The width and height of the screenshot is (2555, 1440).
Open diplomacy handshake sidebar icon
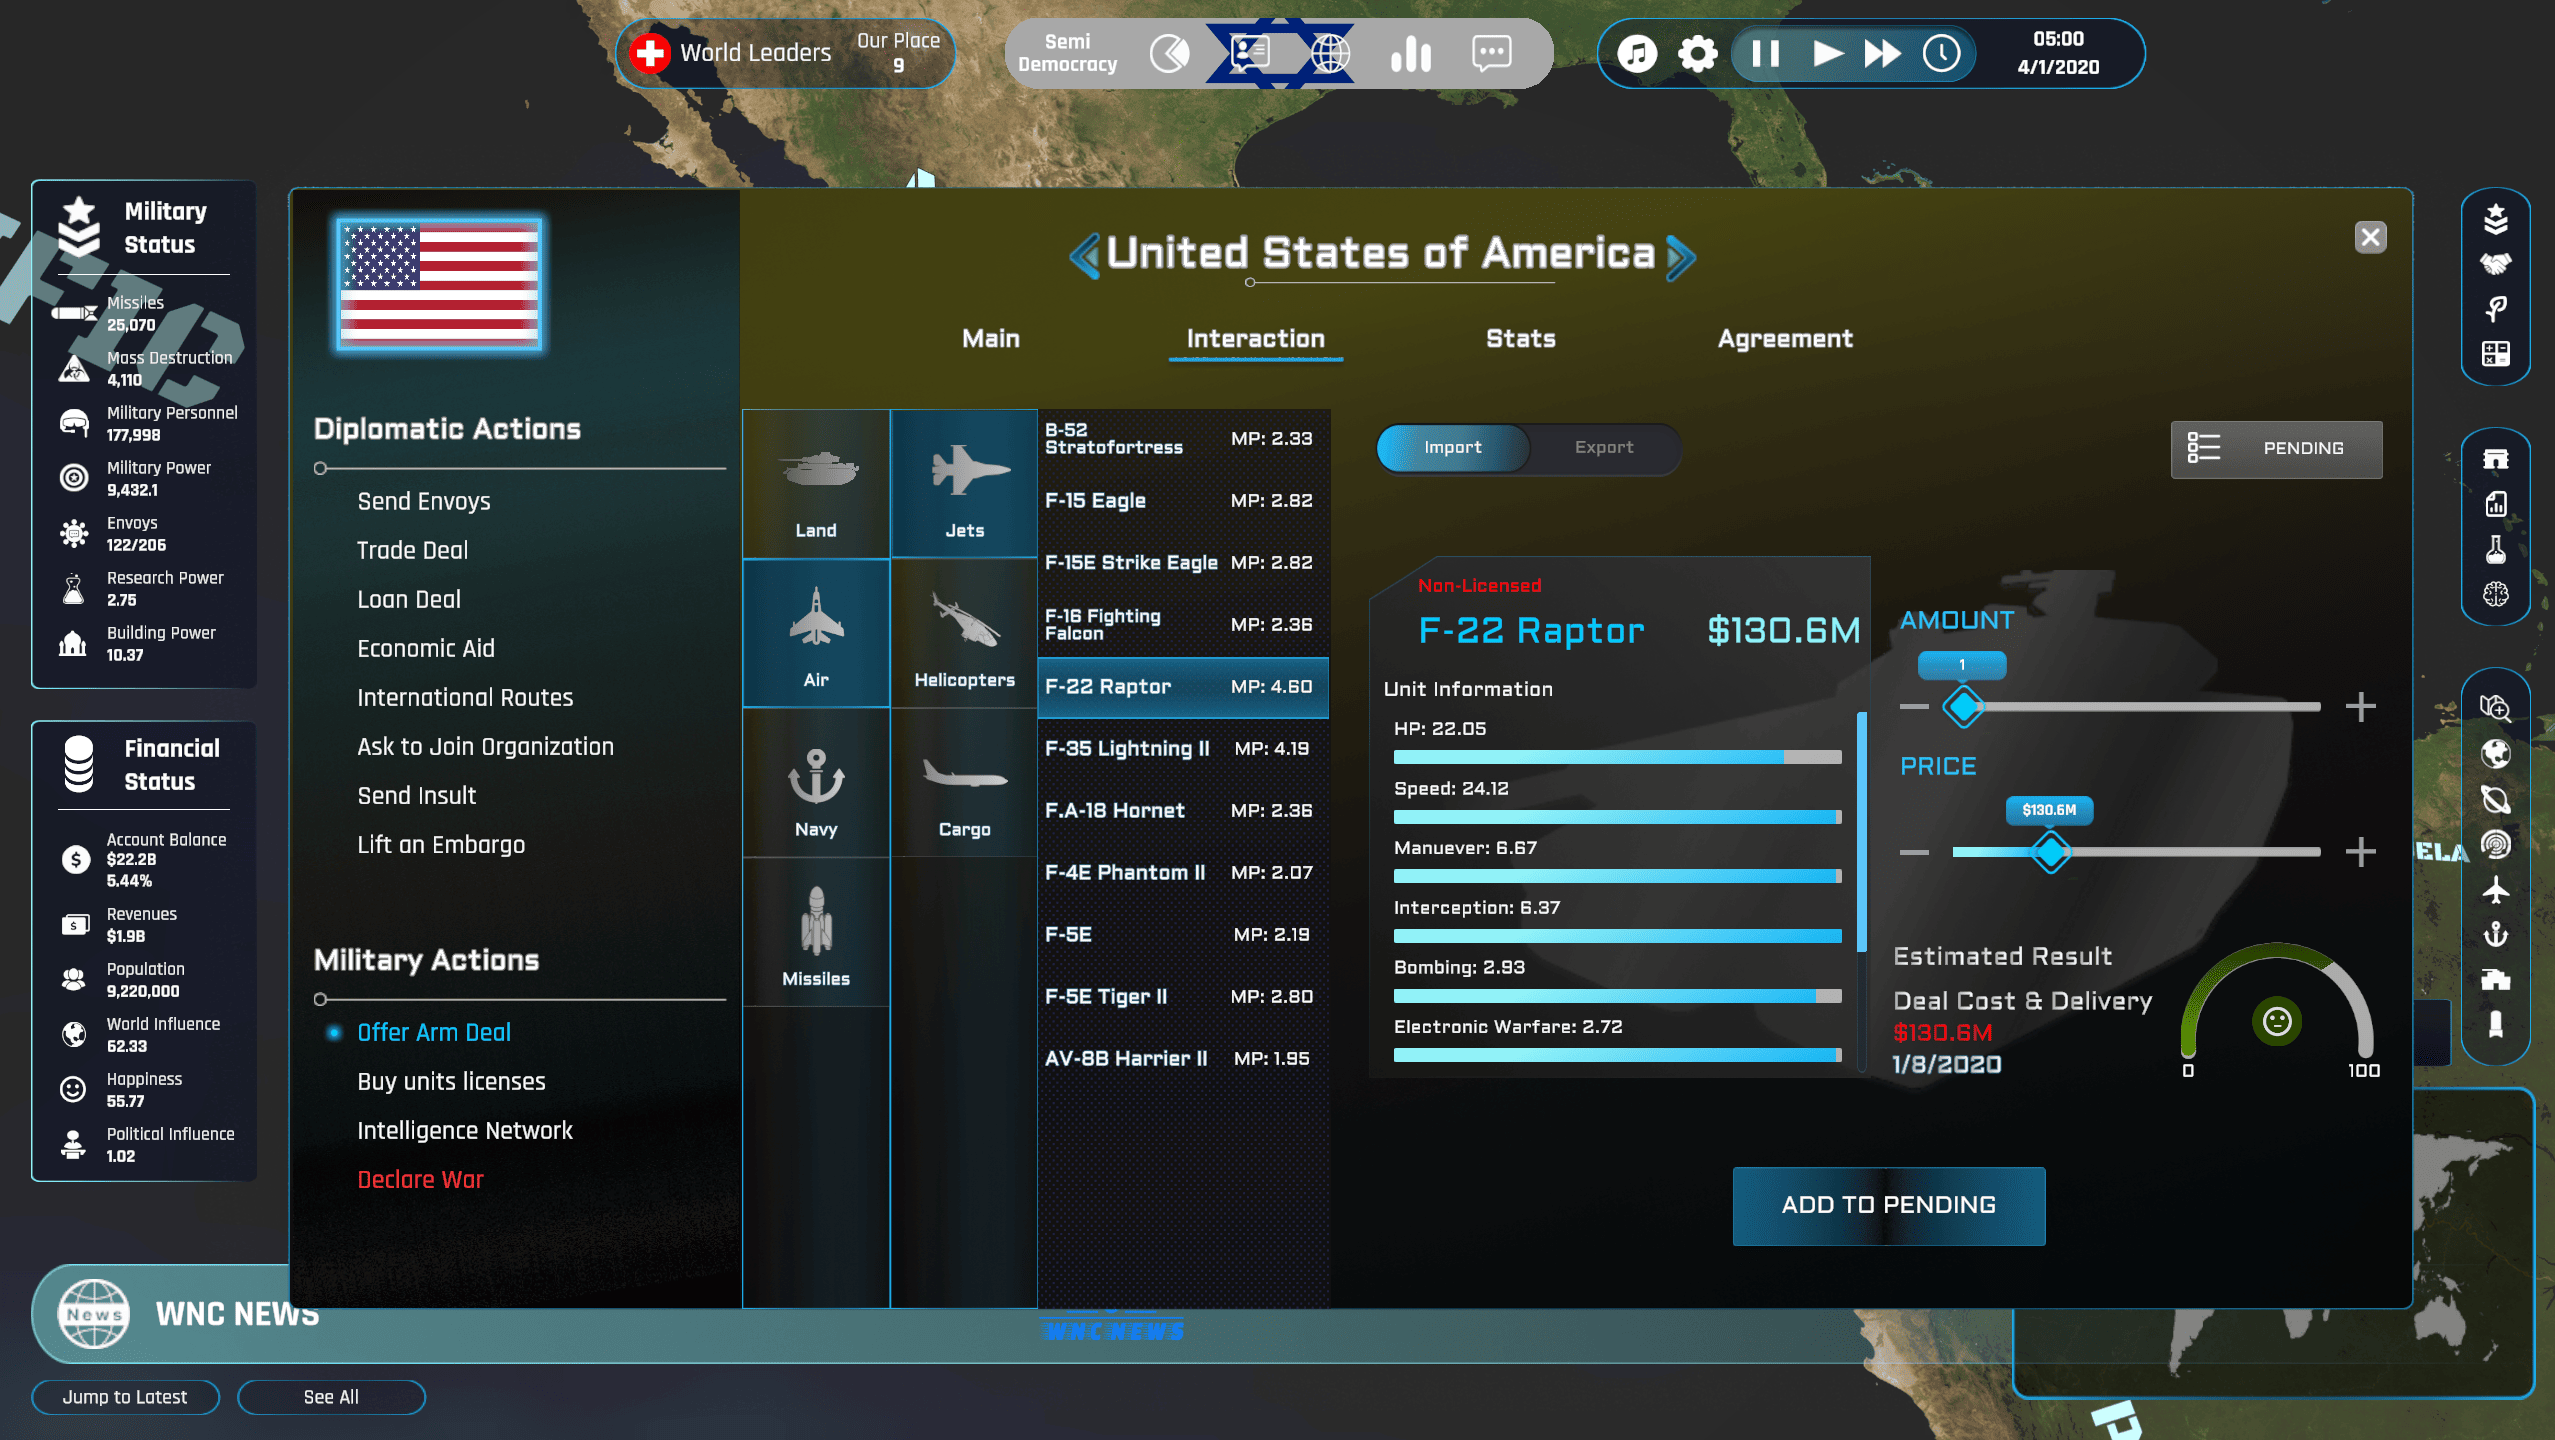point(2496,264)
